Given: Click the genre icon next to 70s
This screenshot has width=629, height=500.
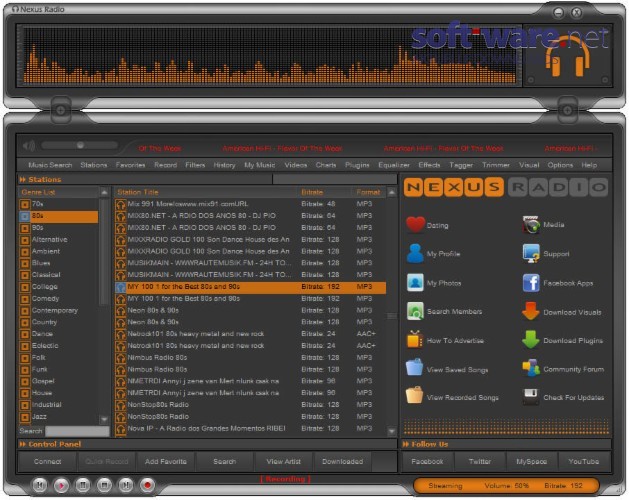Looking at the screenshot, I should 25,205.
